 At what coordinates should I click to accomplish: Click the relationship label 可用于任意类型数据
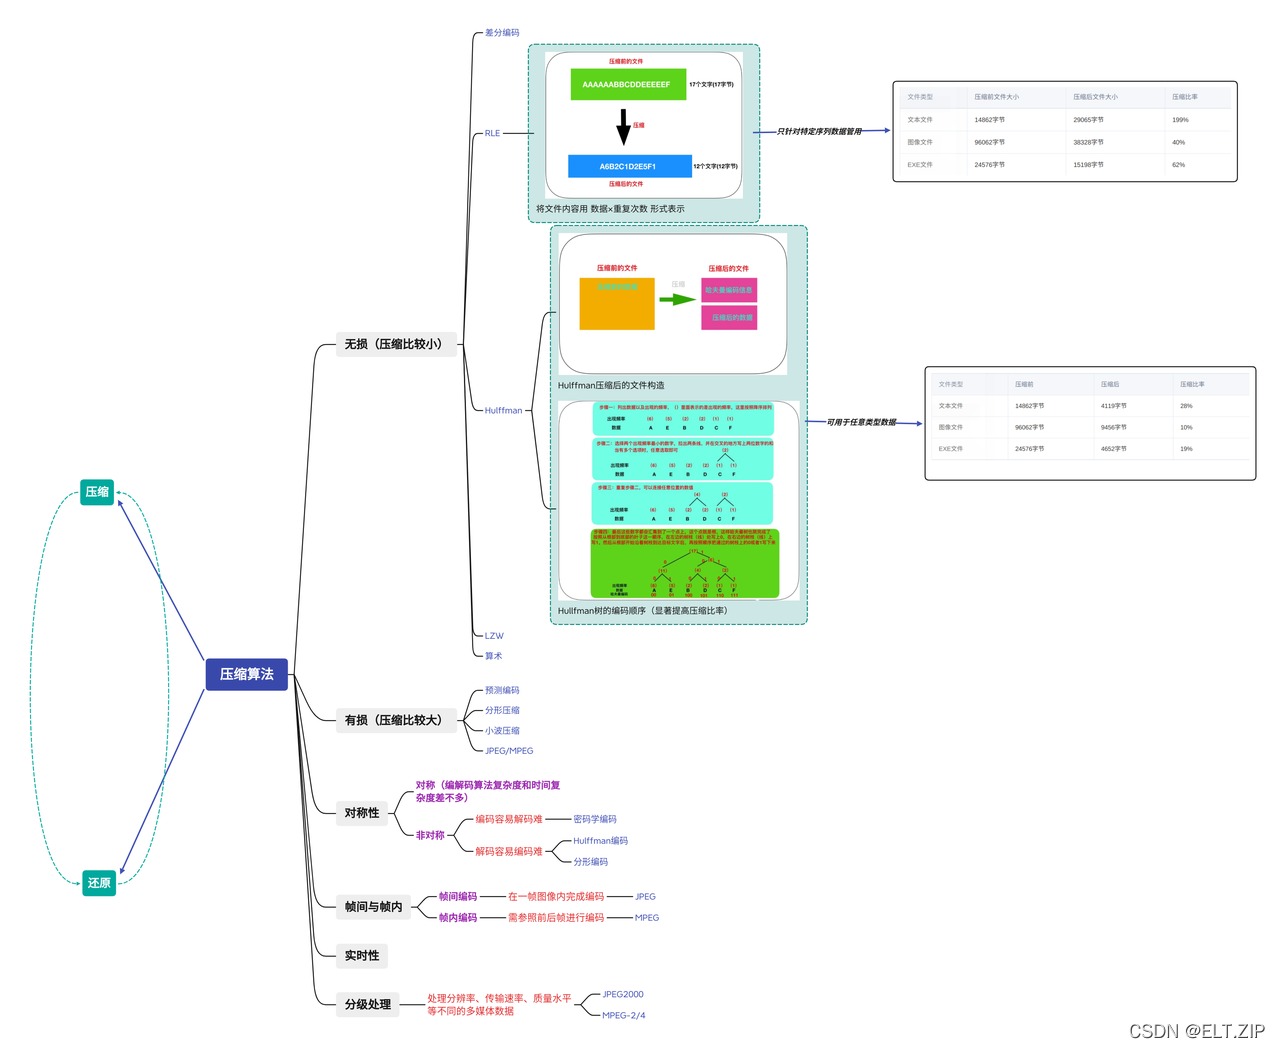click(861, 422)
